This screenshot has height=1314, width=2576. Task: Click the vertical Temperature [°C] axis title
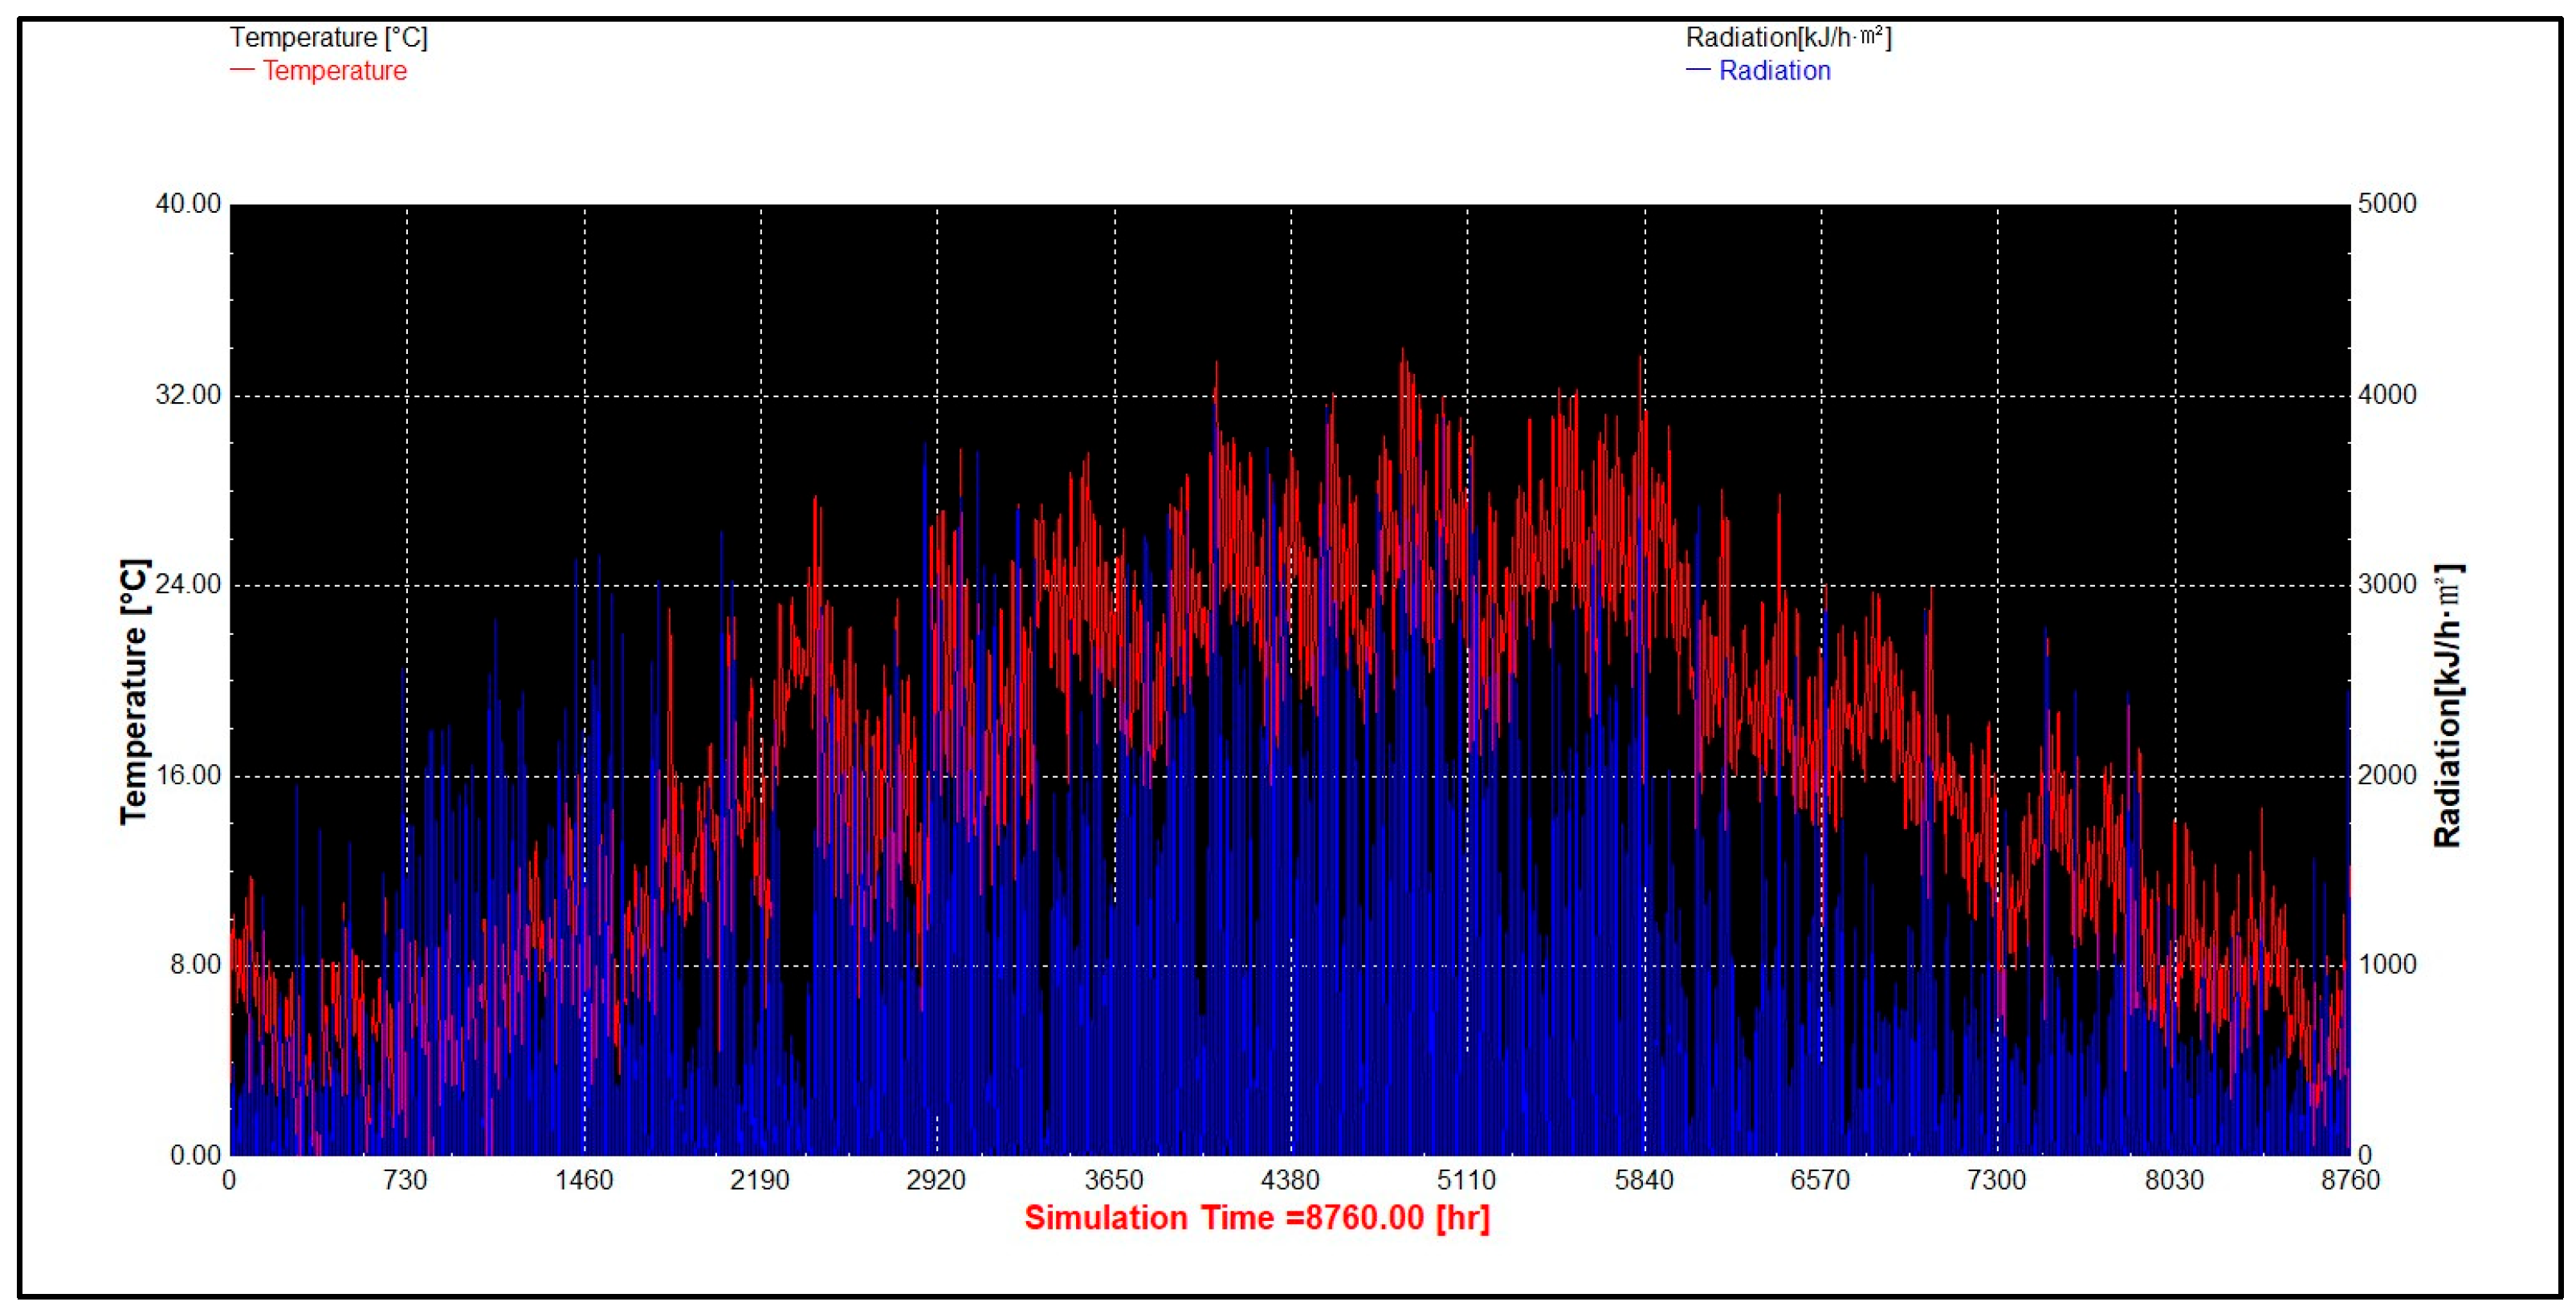(x=134, y=692)
